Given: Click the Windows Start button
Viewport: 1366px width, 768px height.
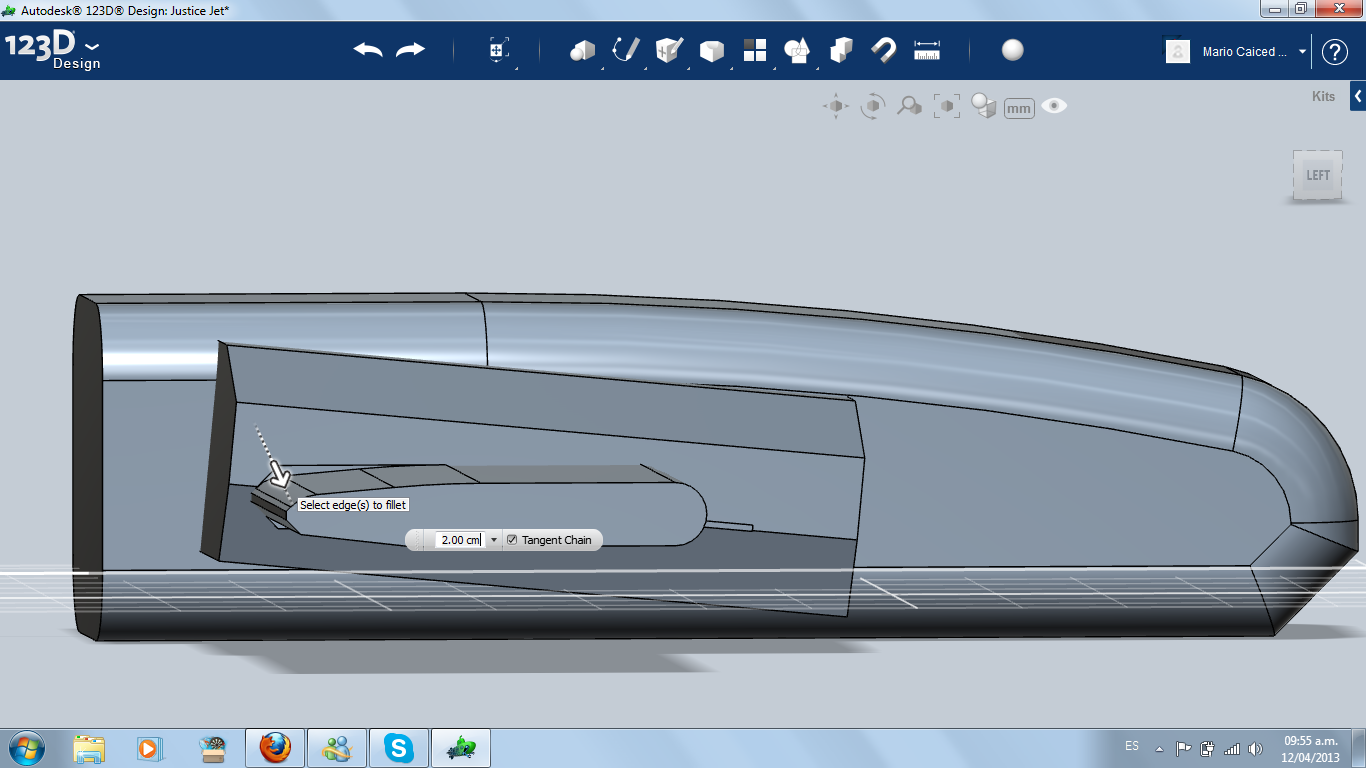Looking at the screenshot, I should coord(26,747).
